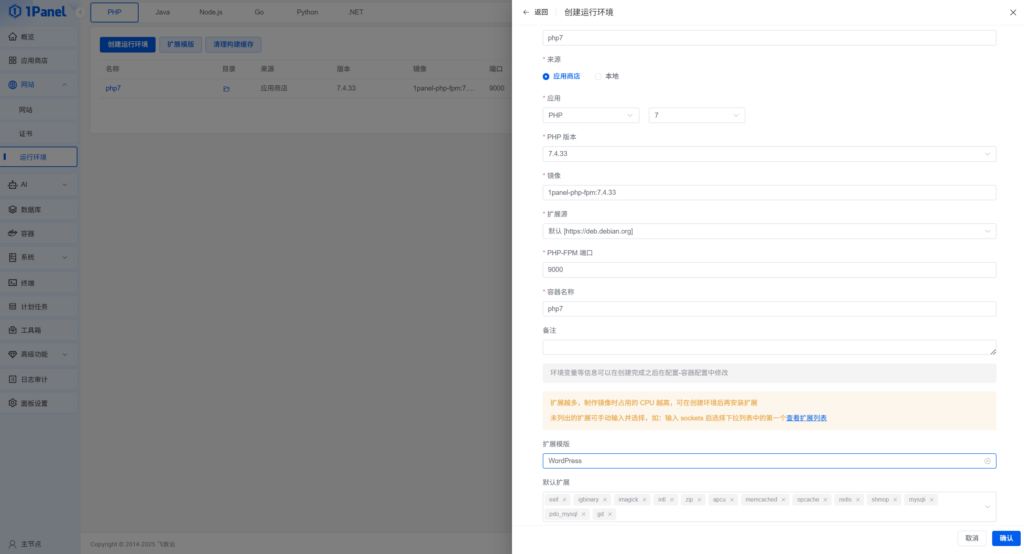Image resolution: width=1024 pixels, height=554 pixels.
Task: Expand the 高级功能 sidebar group
Action: click(65, 354)
